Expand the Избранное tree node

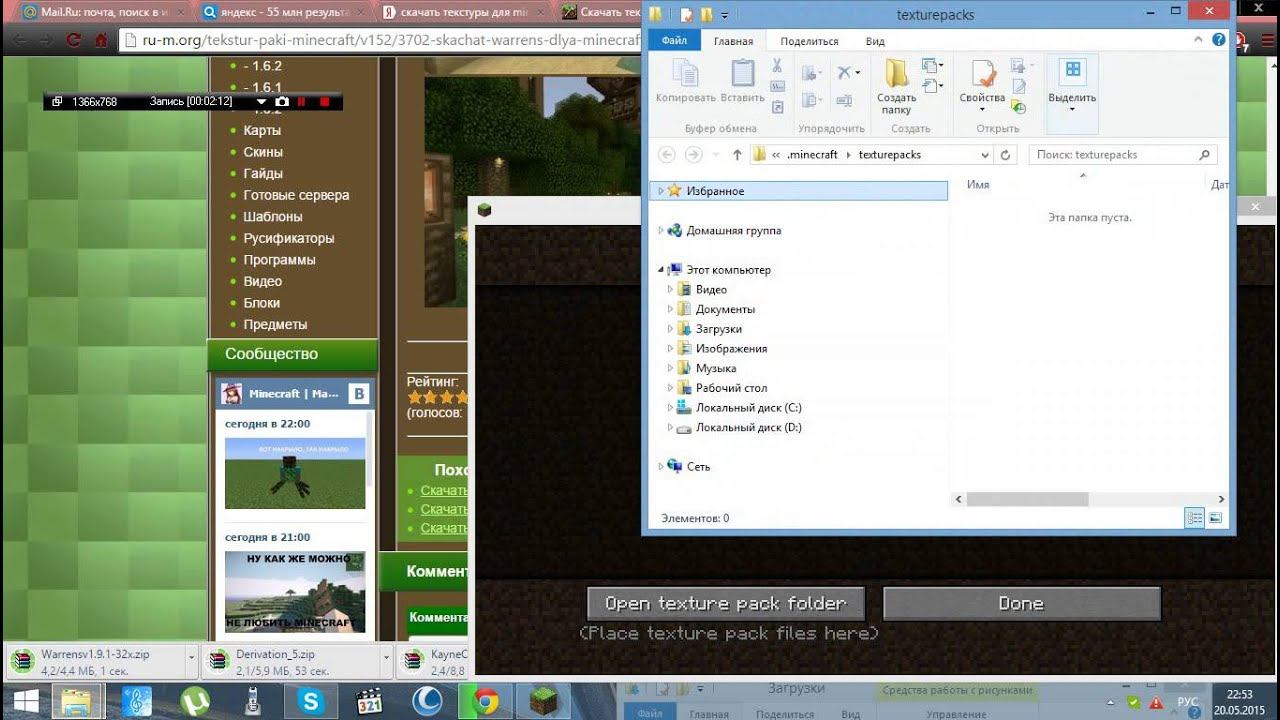[x=660, y=191]
